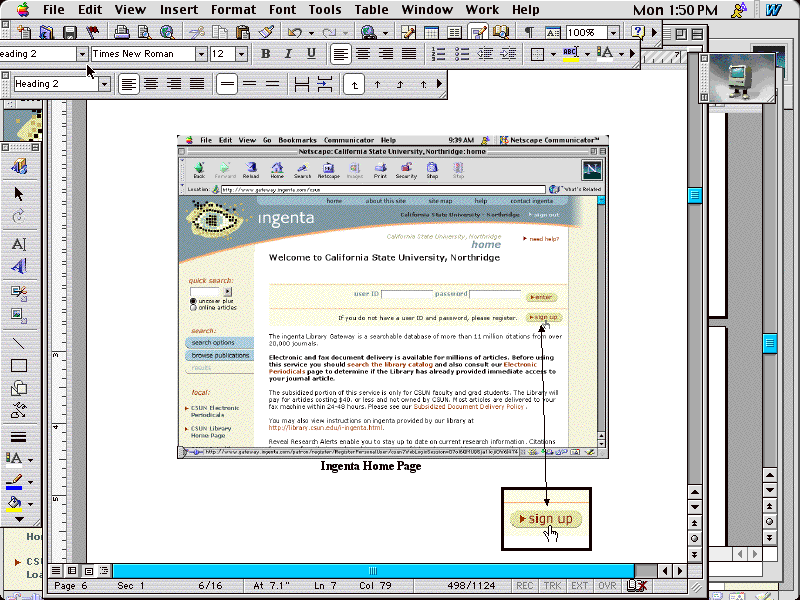Click the horizontal scrollbar's right arrow
This screenshot has height=600, width=800.
pyautogui.click(x=680, y=571)
